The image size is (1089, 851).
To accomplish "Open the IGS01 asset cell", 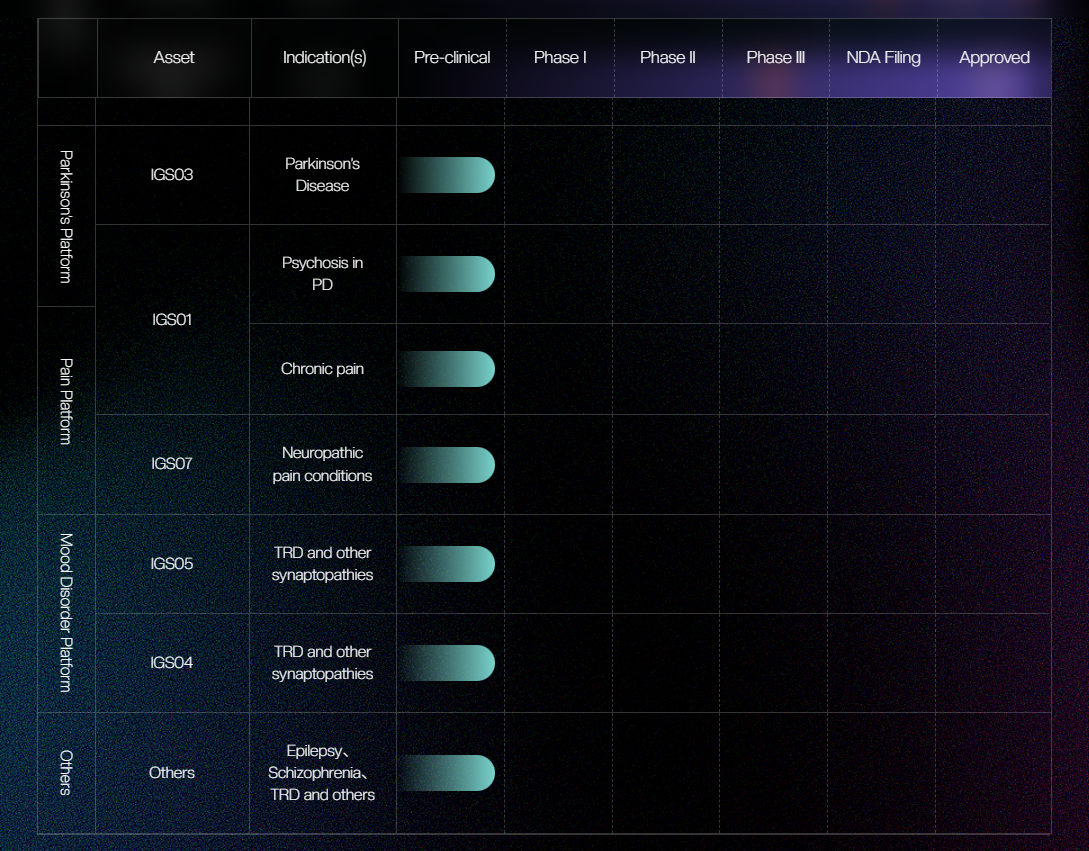I will pos(172,320).
